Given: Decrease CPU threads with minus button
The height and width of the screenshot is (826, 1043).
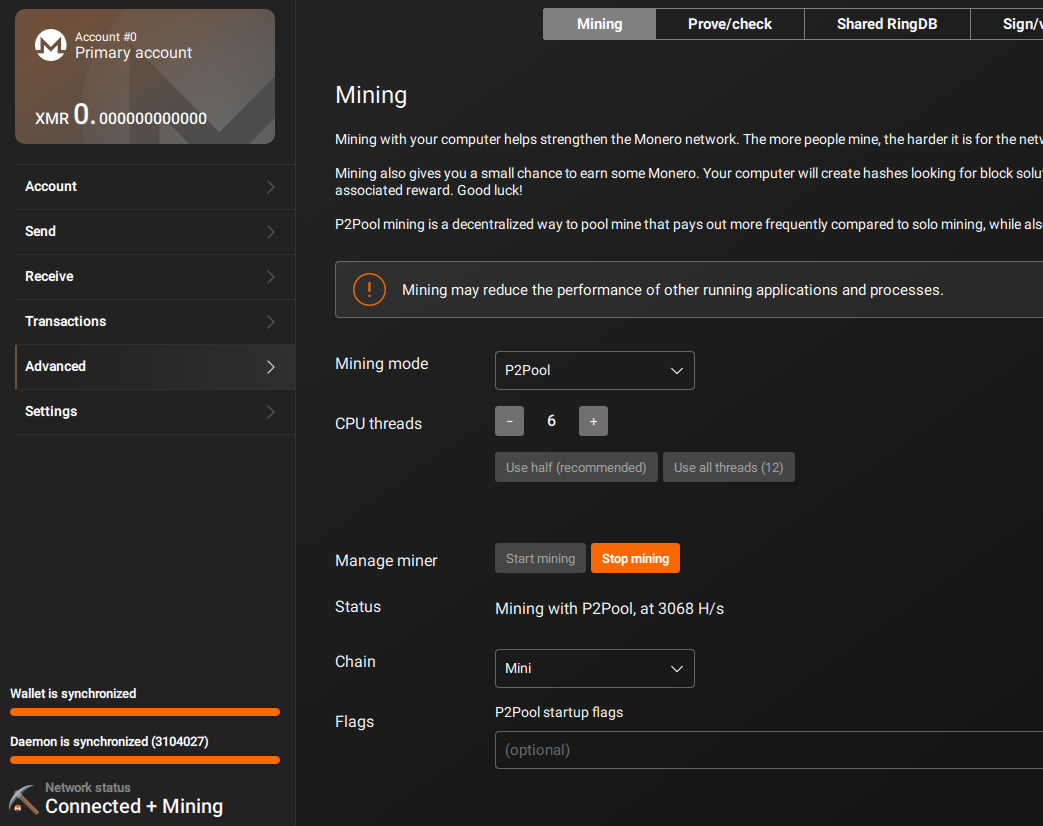Looking at the screenshot, I should coord(510,421).
